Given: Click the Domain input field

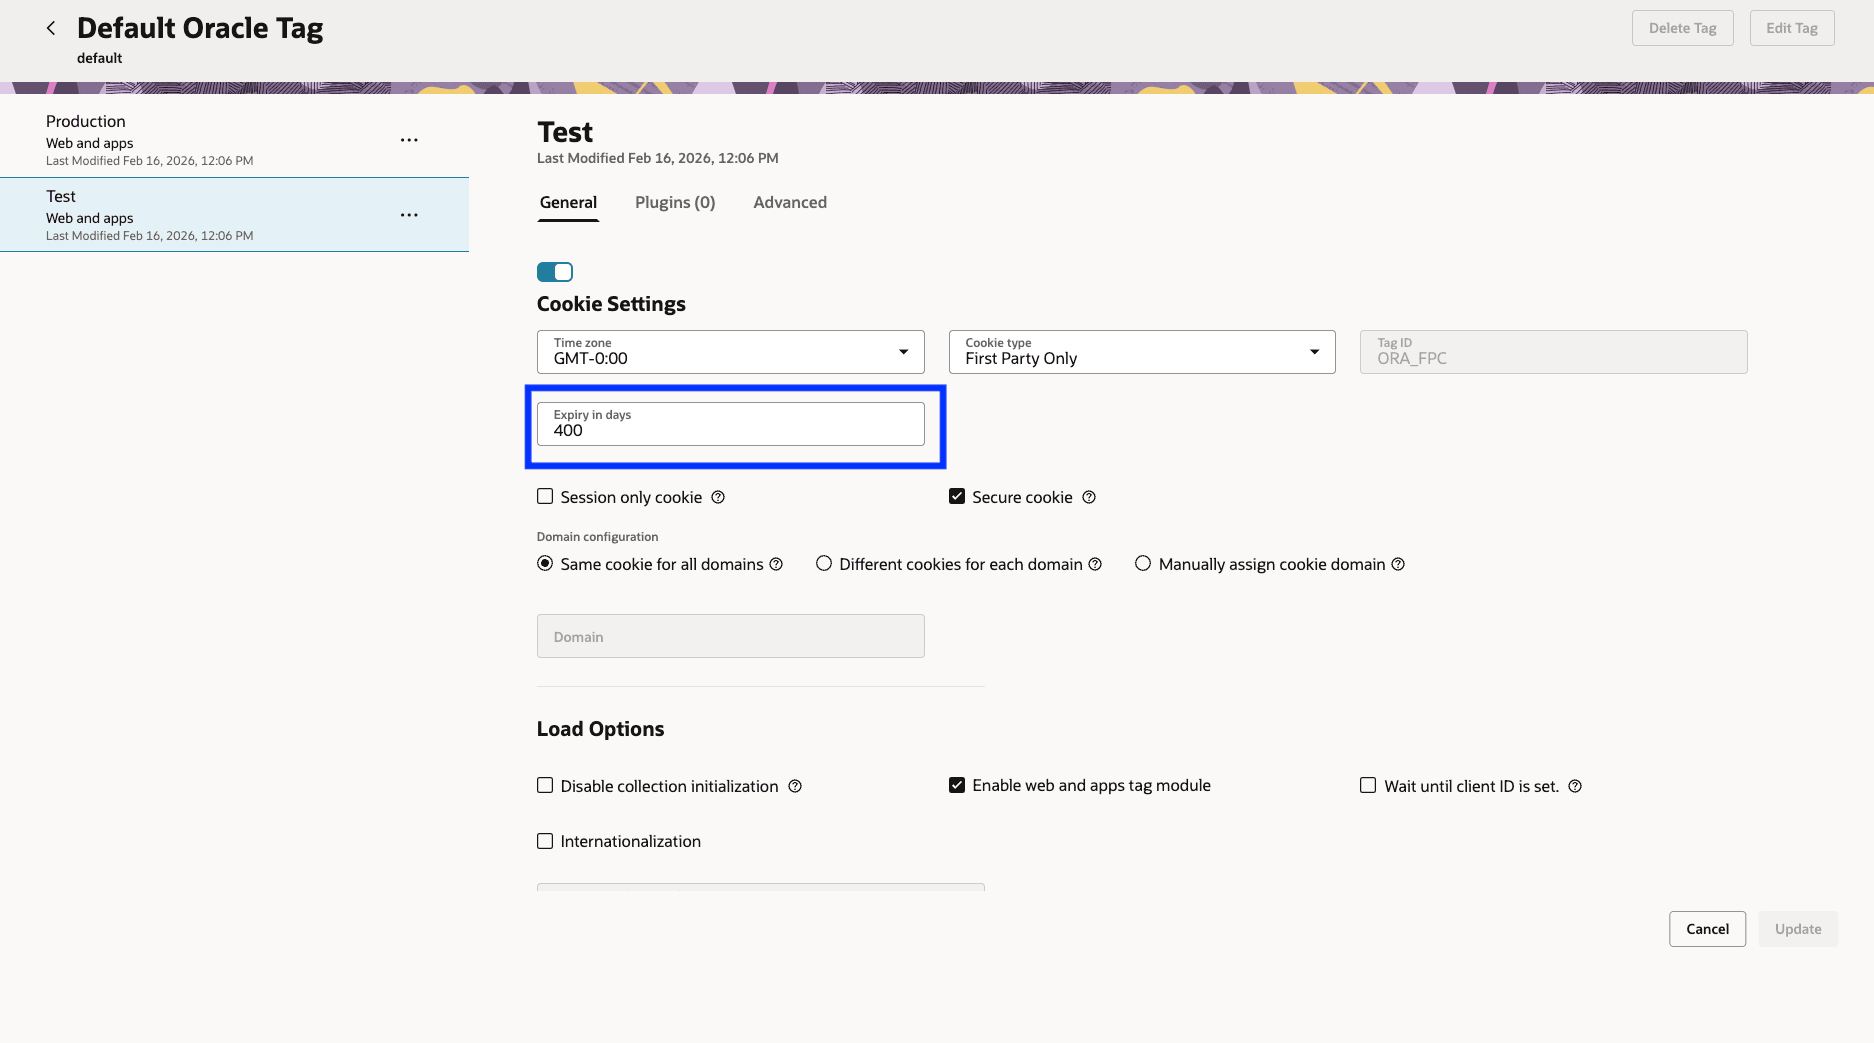Looking at the screenshot, I should coord(731,636).
